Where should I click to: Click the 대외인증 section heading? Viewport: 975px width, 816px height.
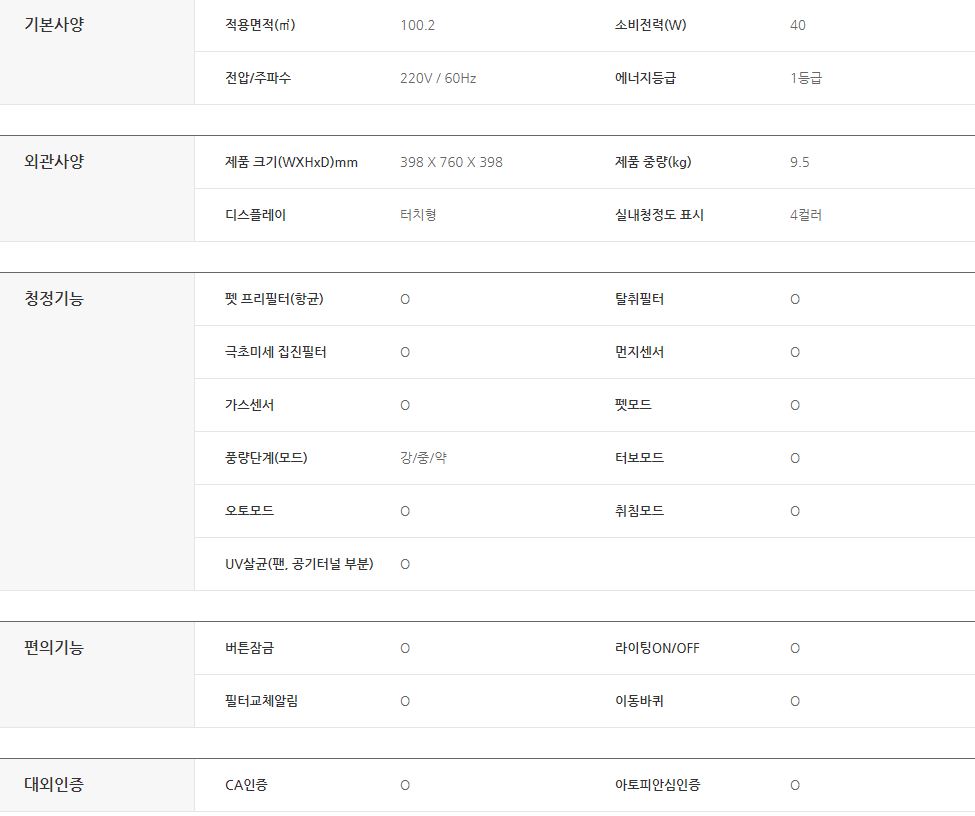point(54,785)
